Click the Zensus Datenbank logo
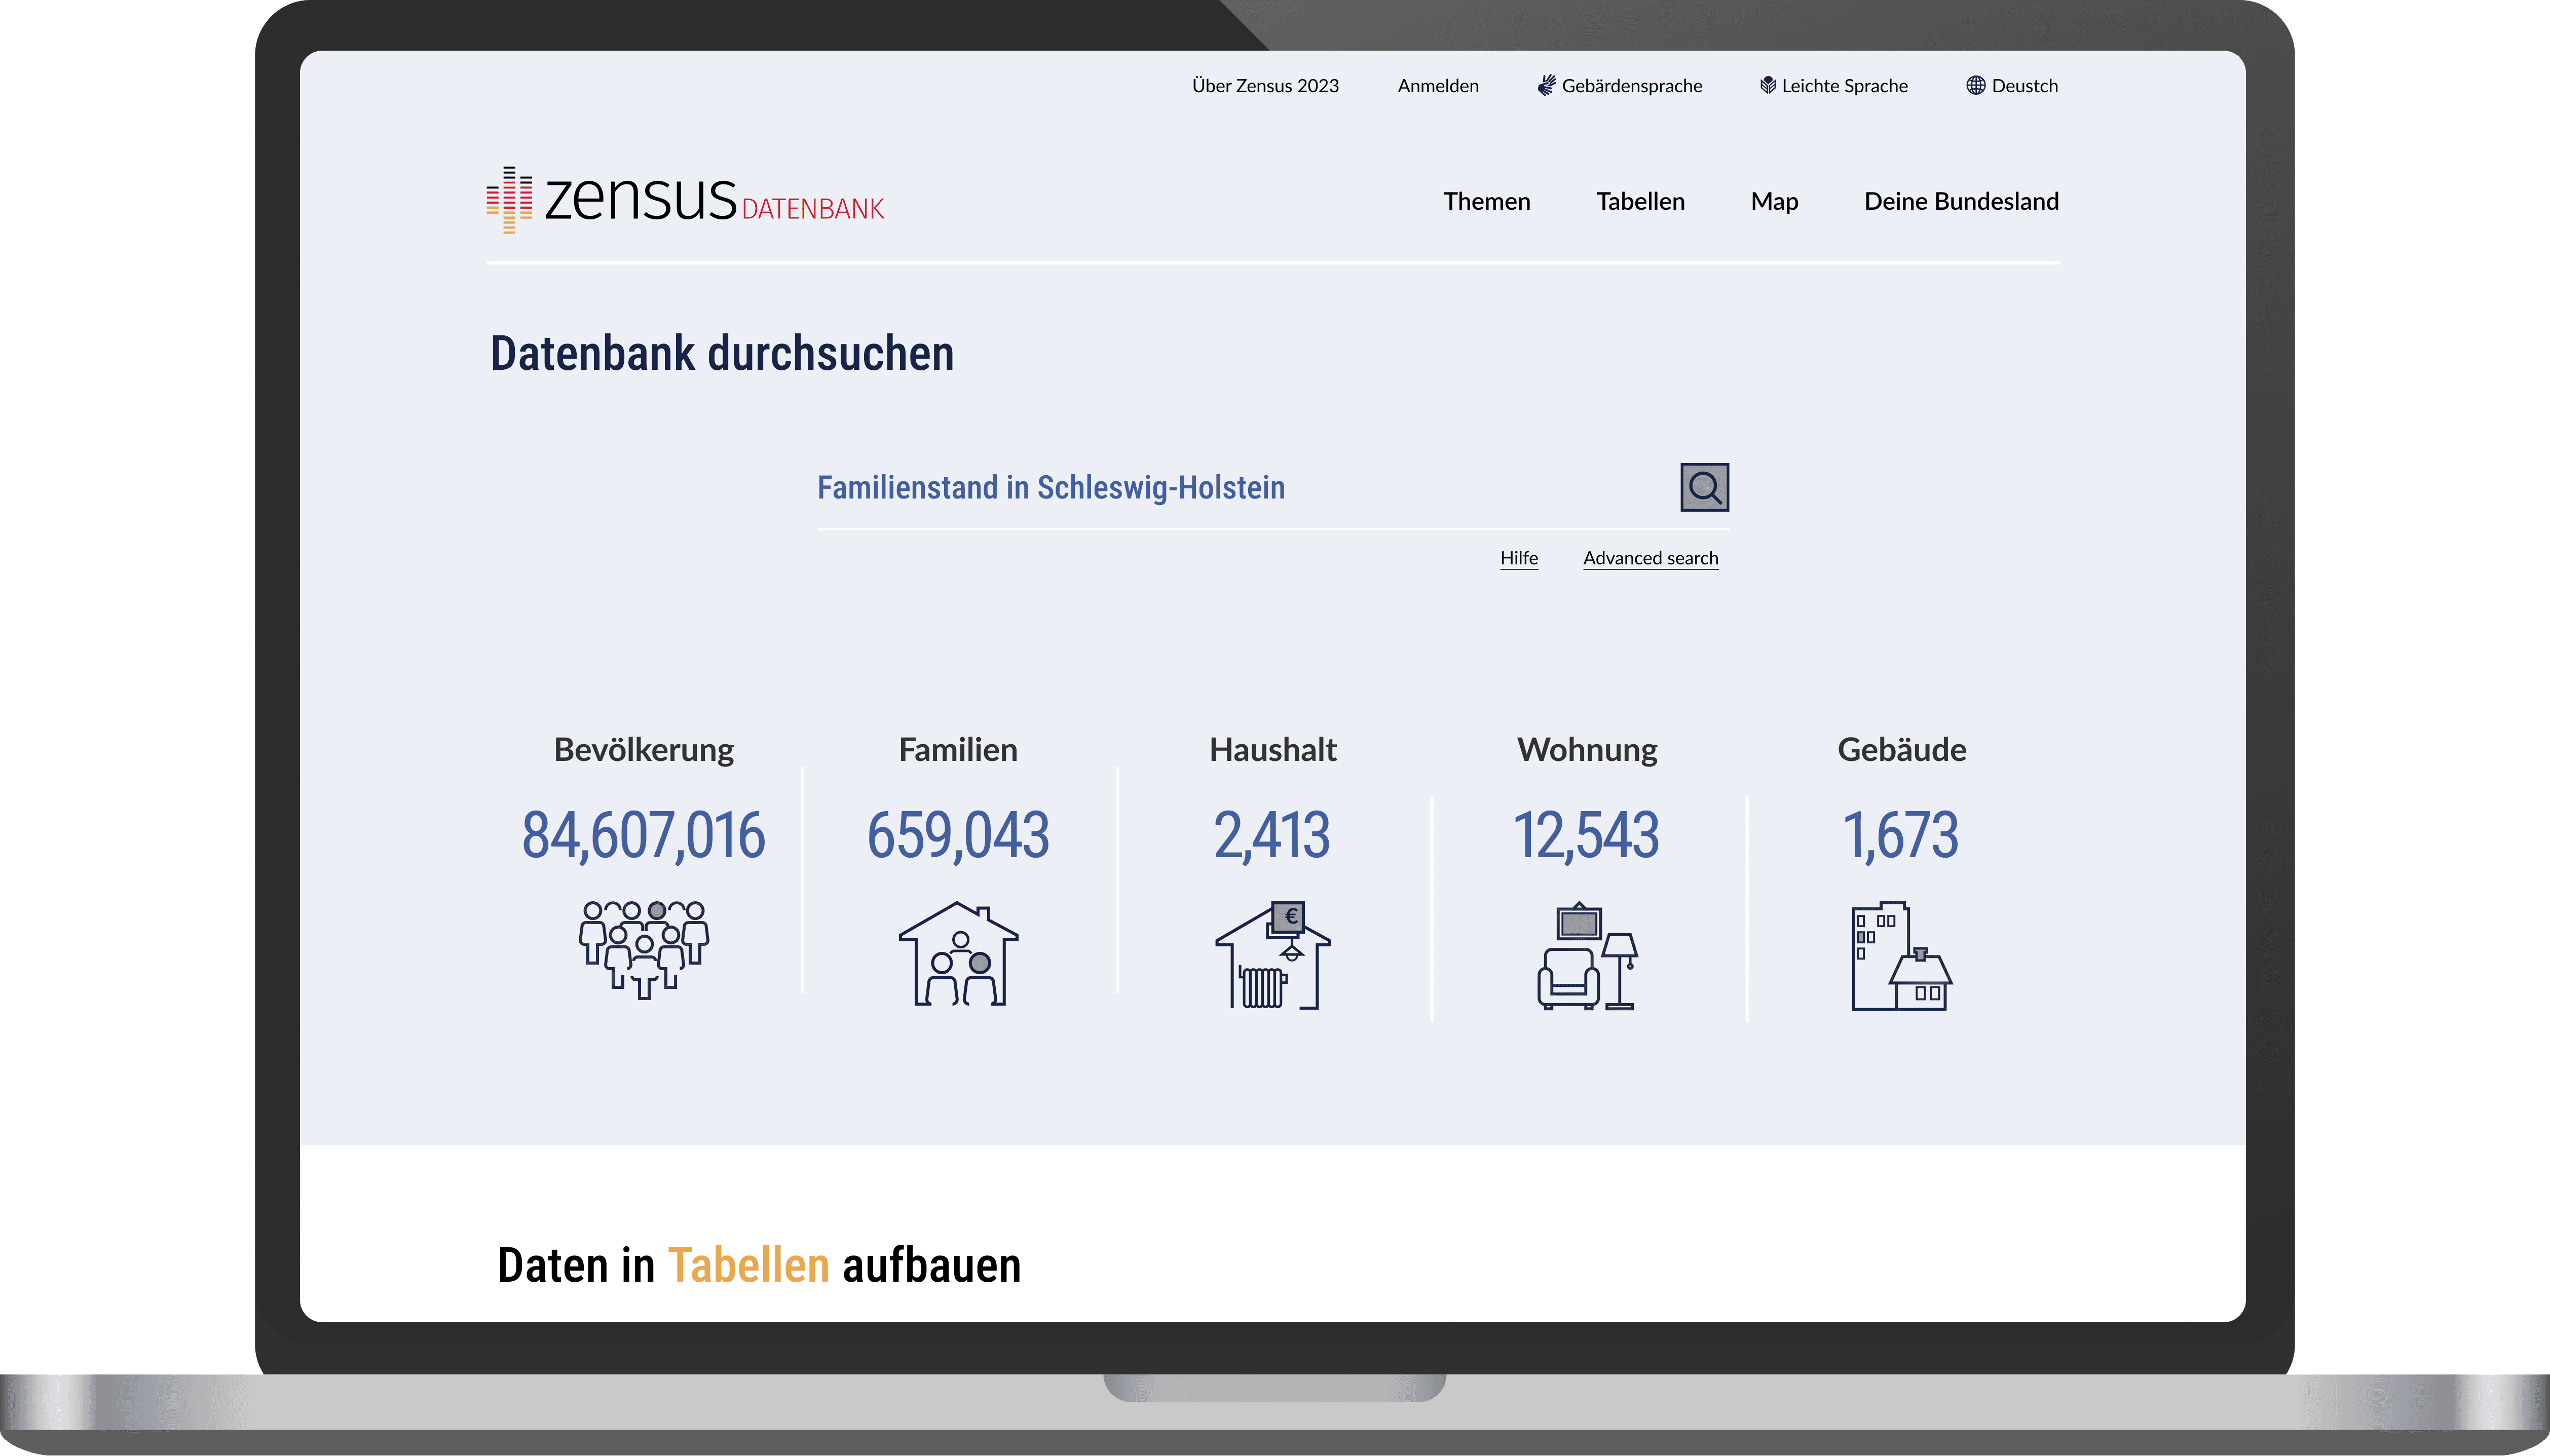 [x=685, y=200]
